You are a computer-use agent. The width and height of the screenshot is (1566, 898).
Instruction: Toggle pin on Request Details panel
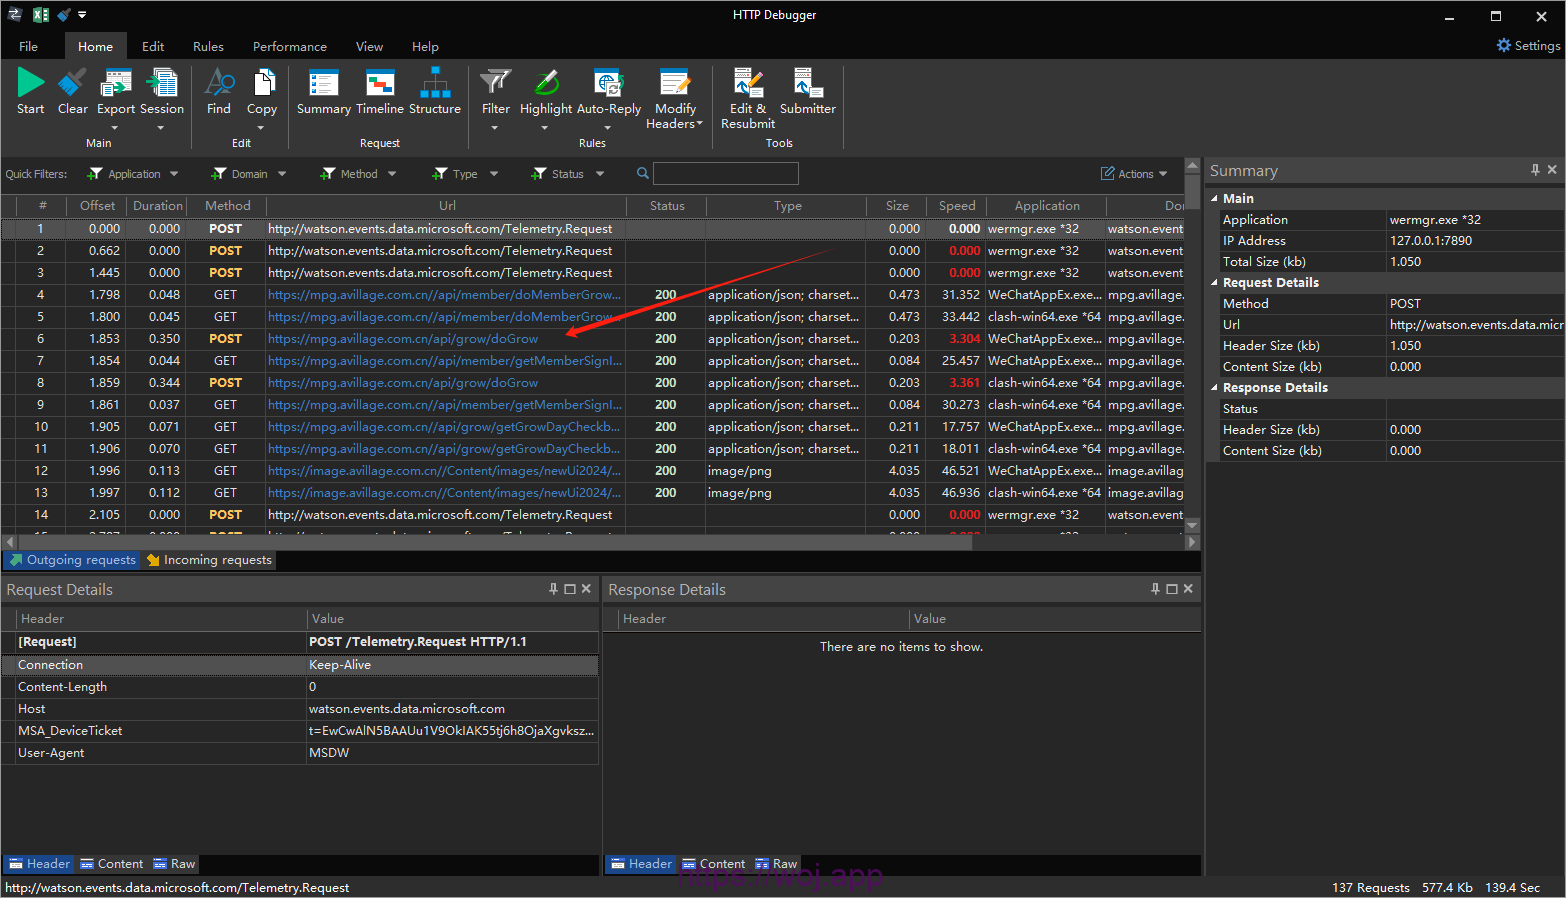click(553, 589)
